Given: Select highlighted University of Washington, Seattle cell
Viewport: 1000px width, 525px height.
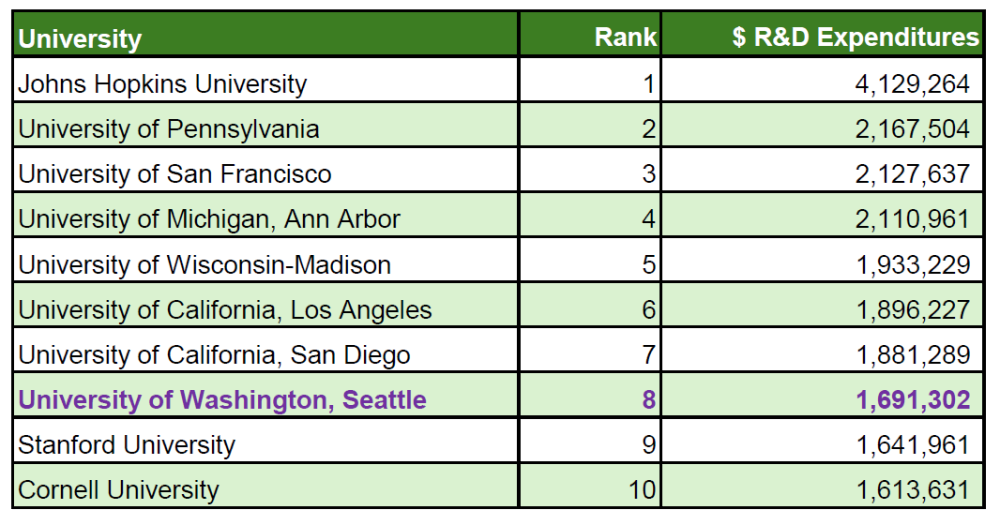Looking at the screenshot, I should [222, 400].
